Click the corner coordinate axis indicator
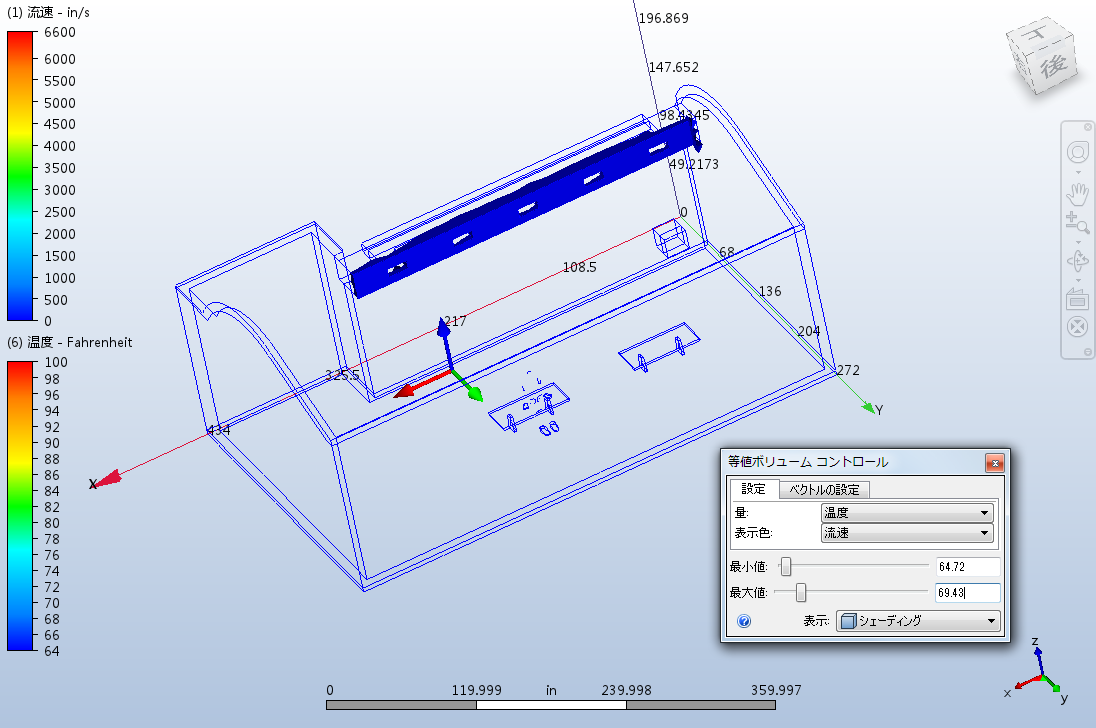The height and width of the screenshot is (728, 1096). [x=1037, y=671]
